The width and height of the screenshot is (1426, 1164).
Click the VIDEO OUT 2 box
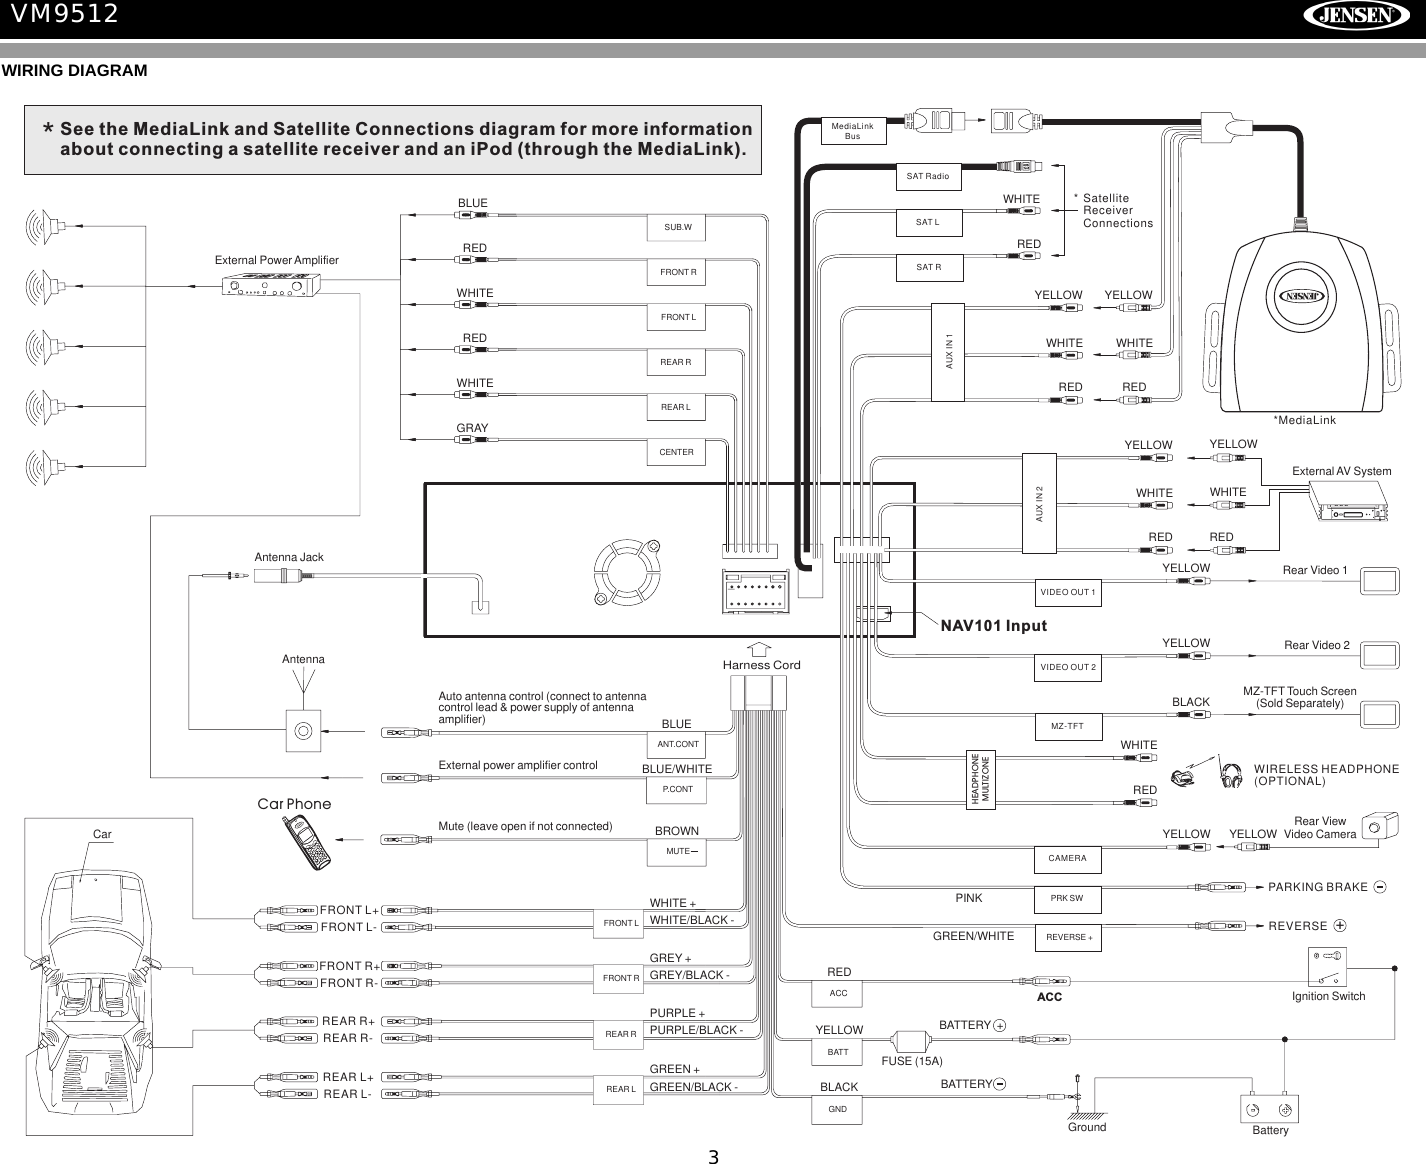pyautogui.click(x=1067, y=667)
